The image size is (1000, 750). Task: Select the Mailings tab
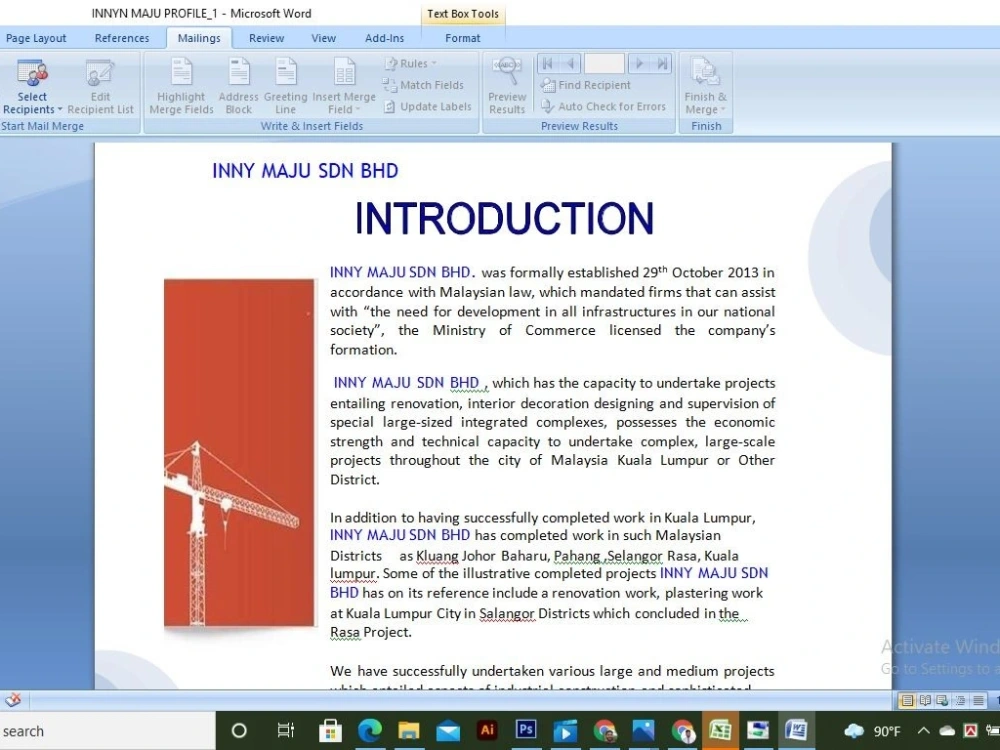point(199,38)
